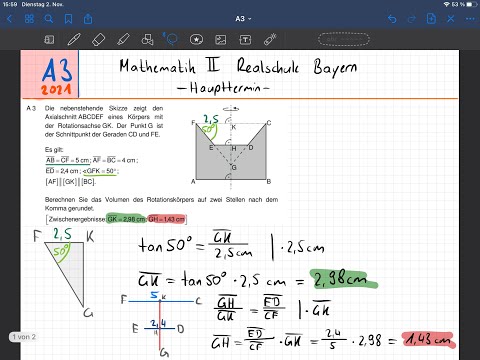Add a new page

pyautogui.click(x=431, y=19)
